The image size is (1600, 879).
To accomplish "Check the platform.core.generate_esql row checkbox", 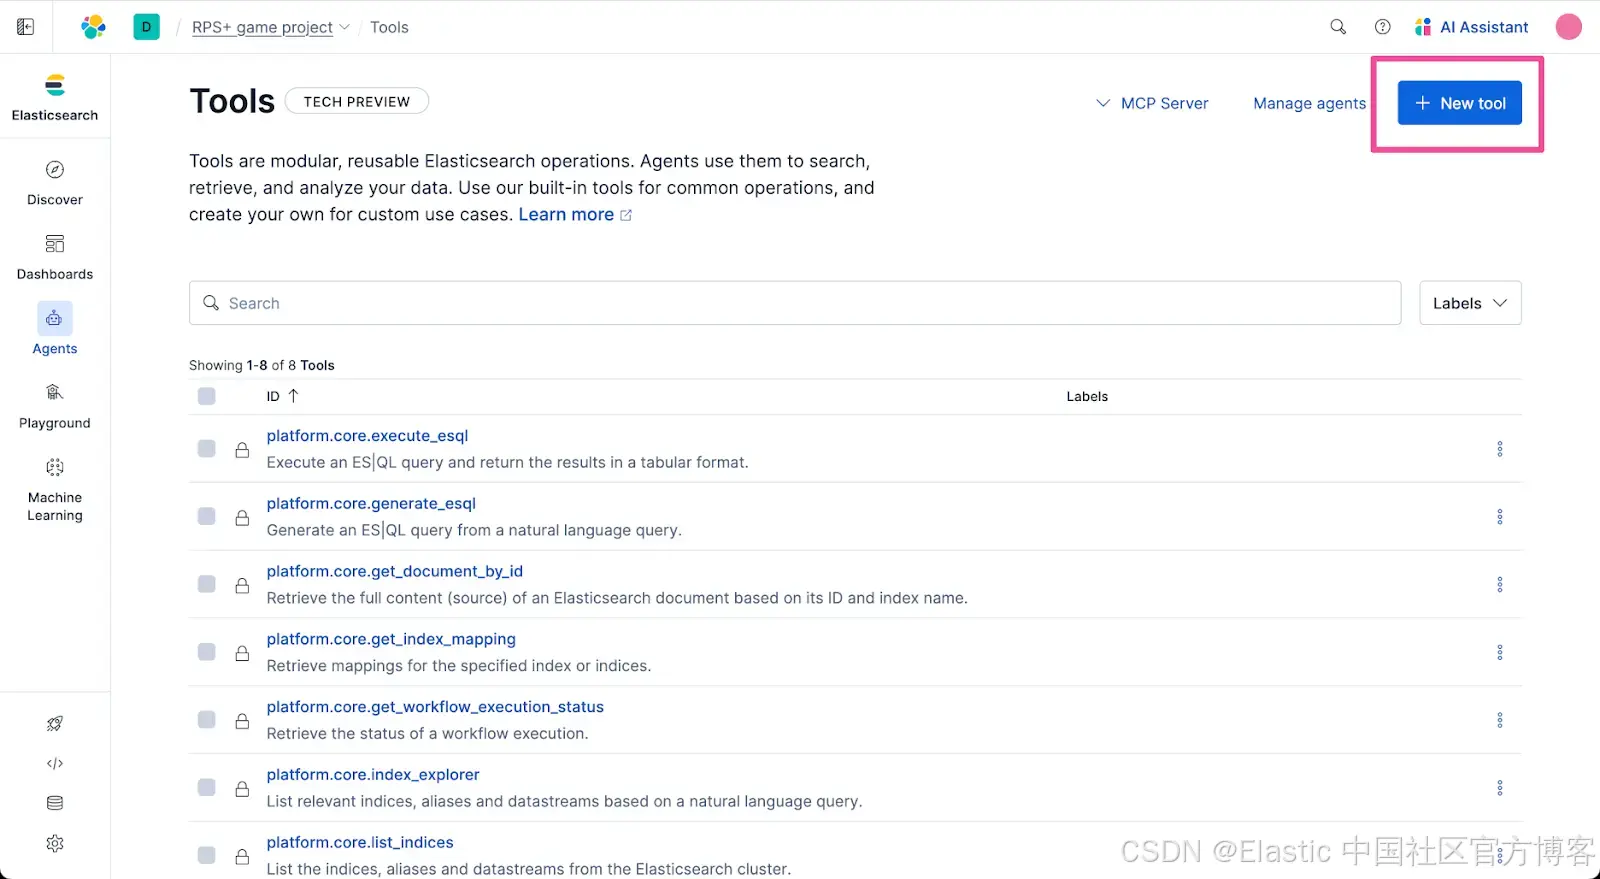I will click(x=207, y=516).
